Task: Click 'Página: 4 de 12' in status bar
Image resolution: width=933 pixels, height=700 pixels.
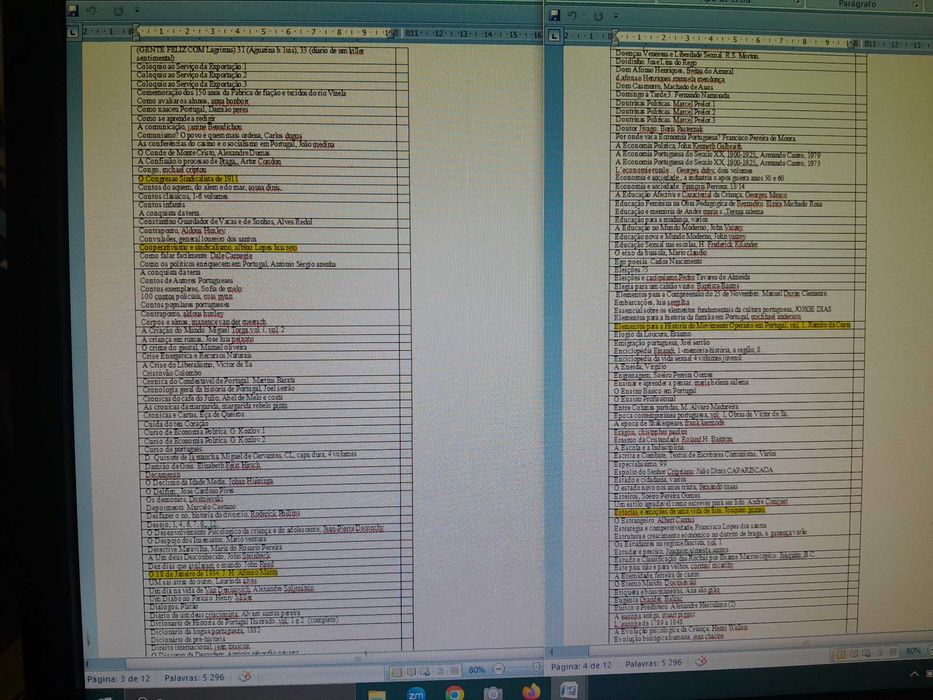Action: click(581, 665)
